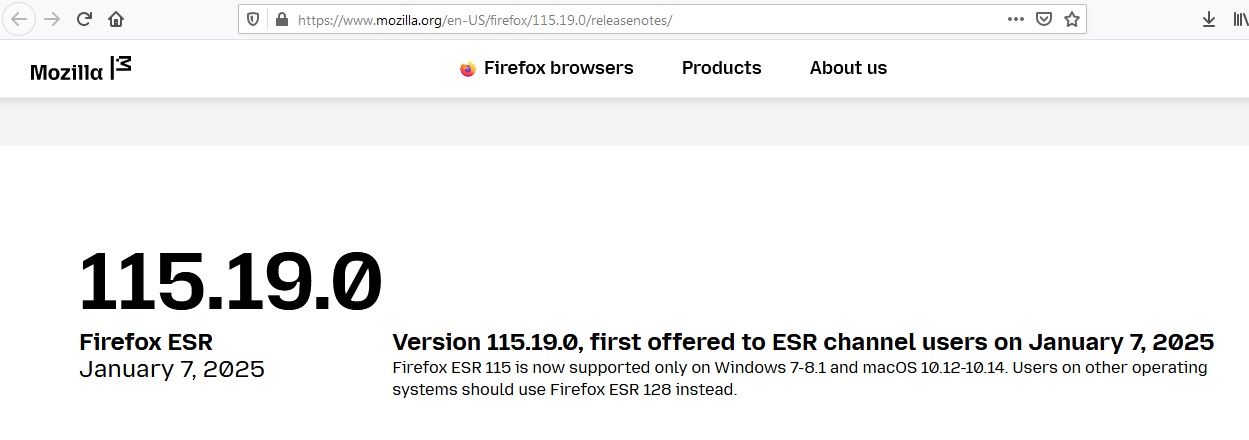Open the downloads panel arrow
Screen dimensions: 1249x440
pyautogui.click(x=1208, y=19)
